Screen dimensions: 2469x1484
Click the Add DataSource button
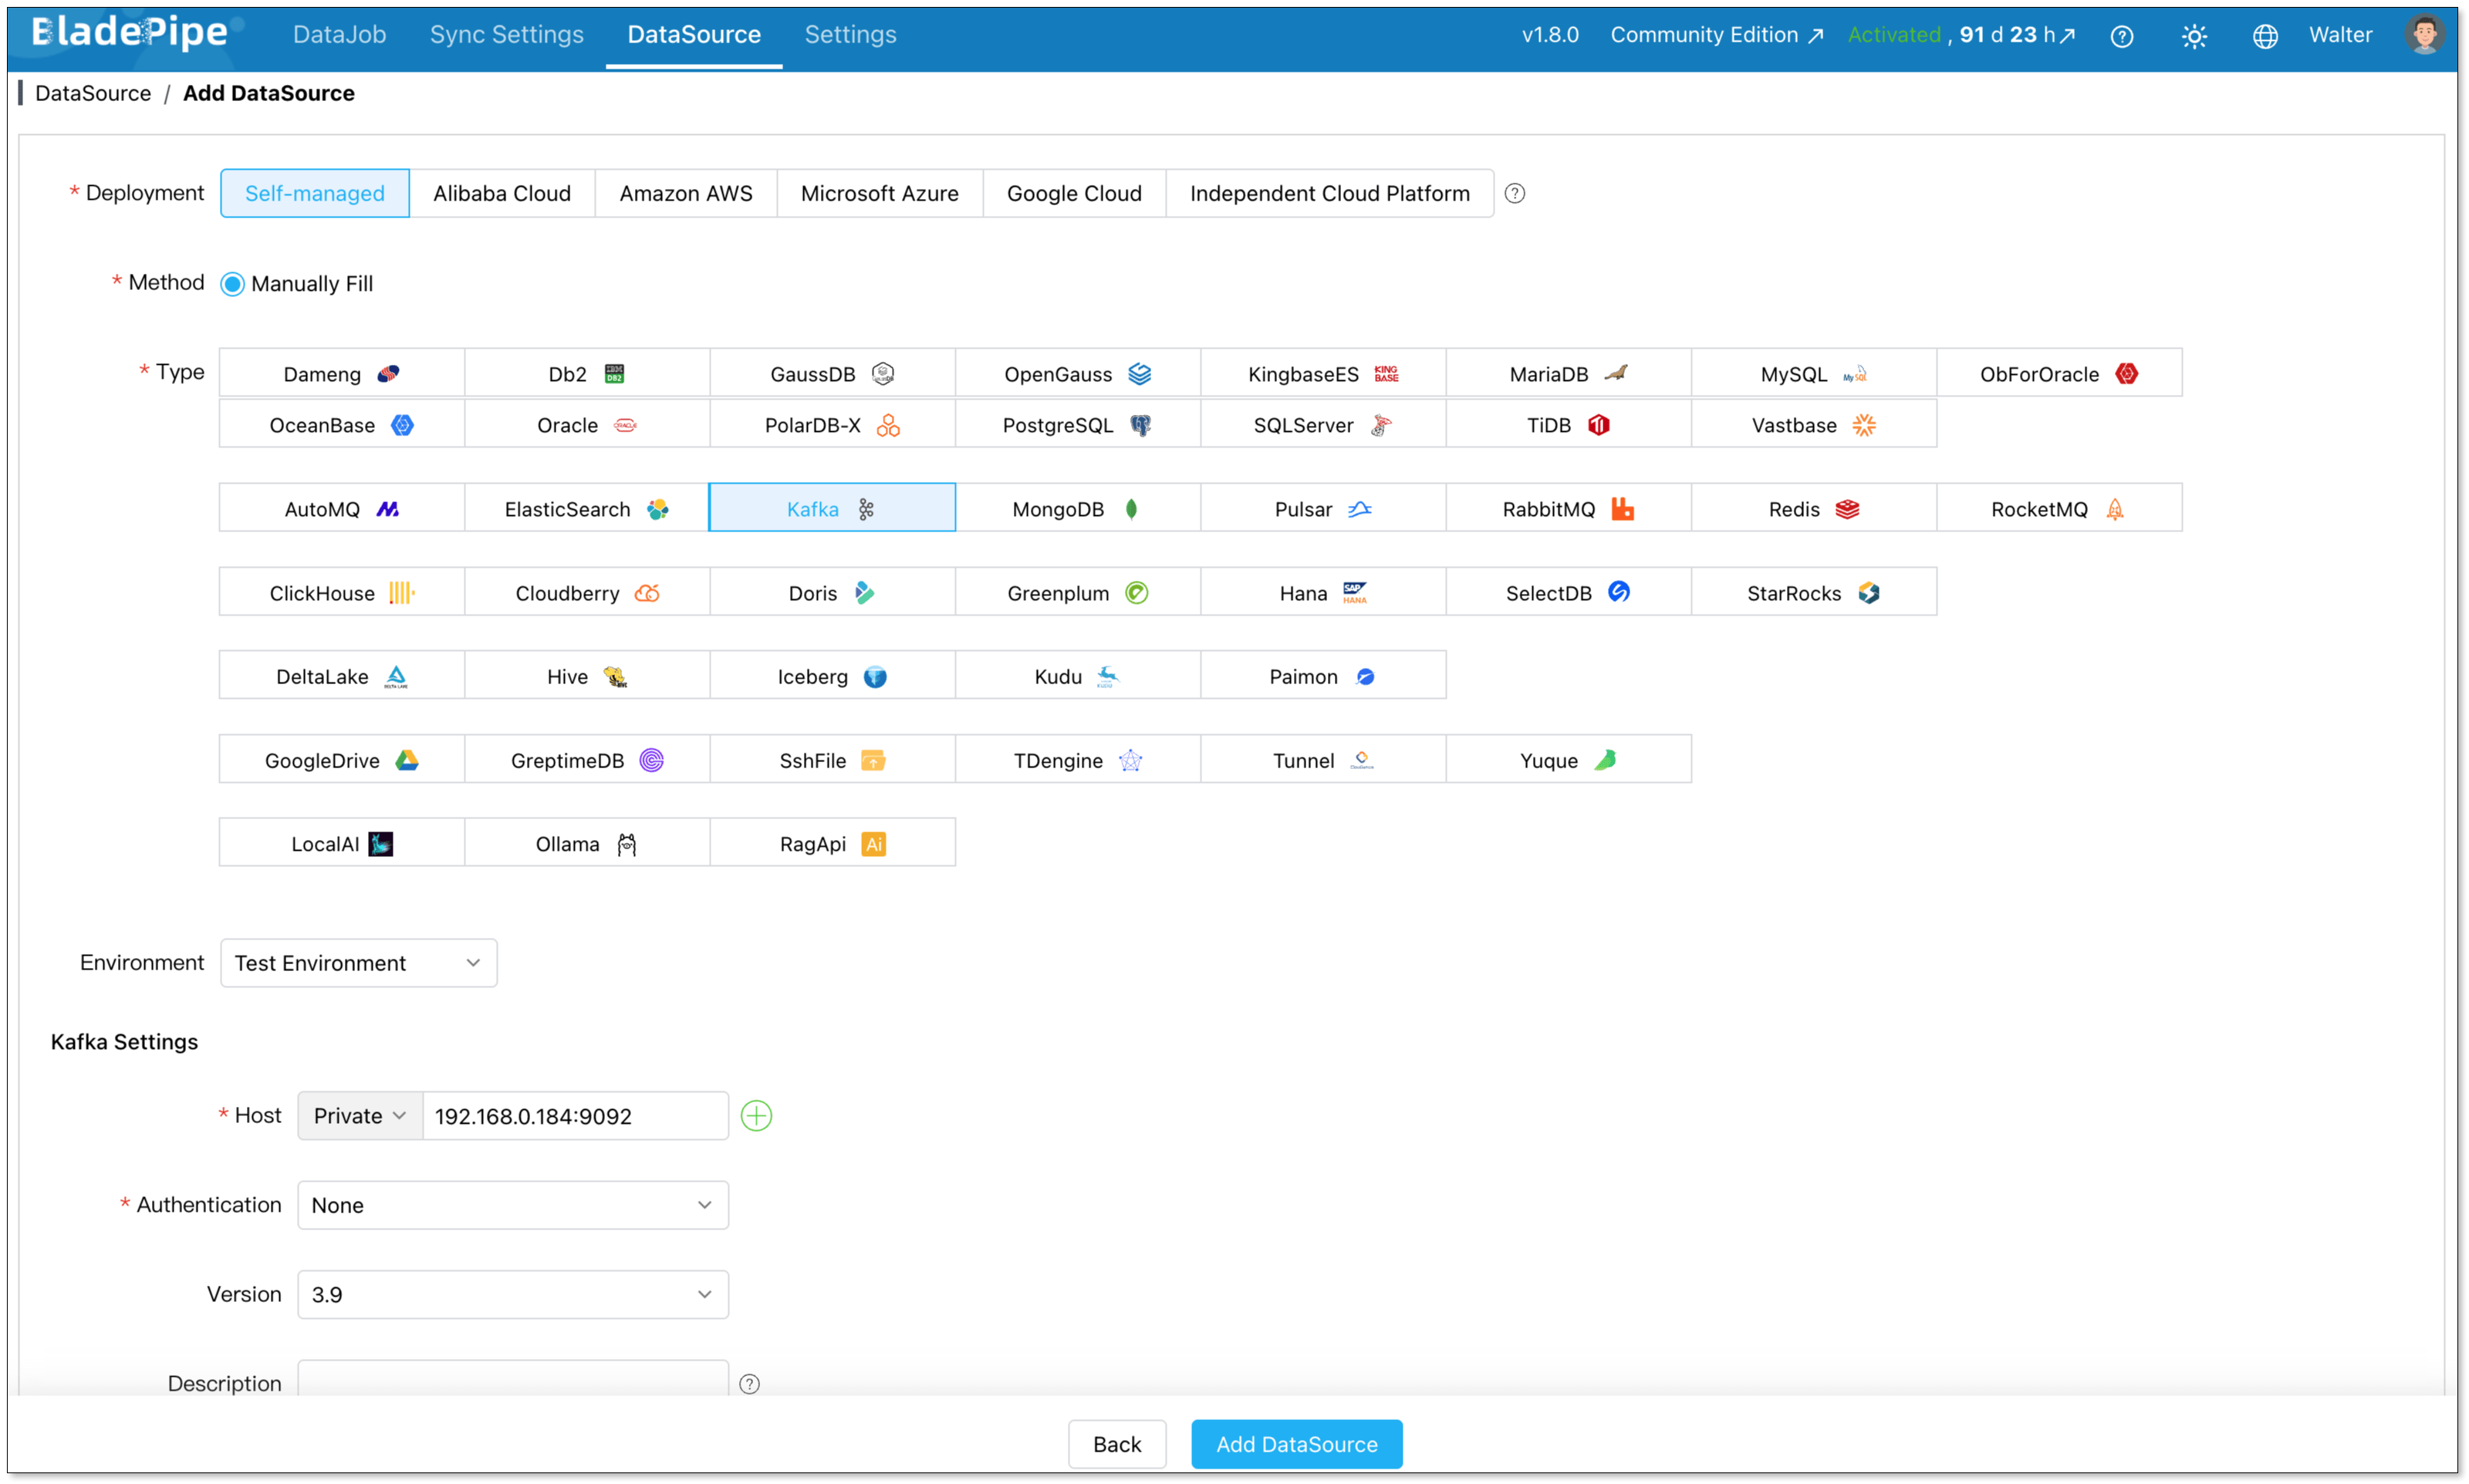(1296, 1443)
